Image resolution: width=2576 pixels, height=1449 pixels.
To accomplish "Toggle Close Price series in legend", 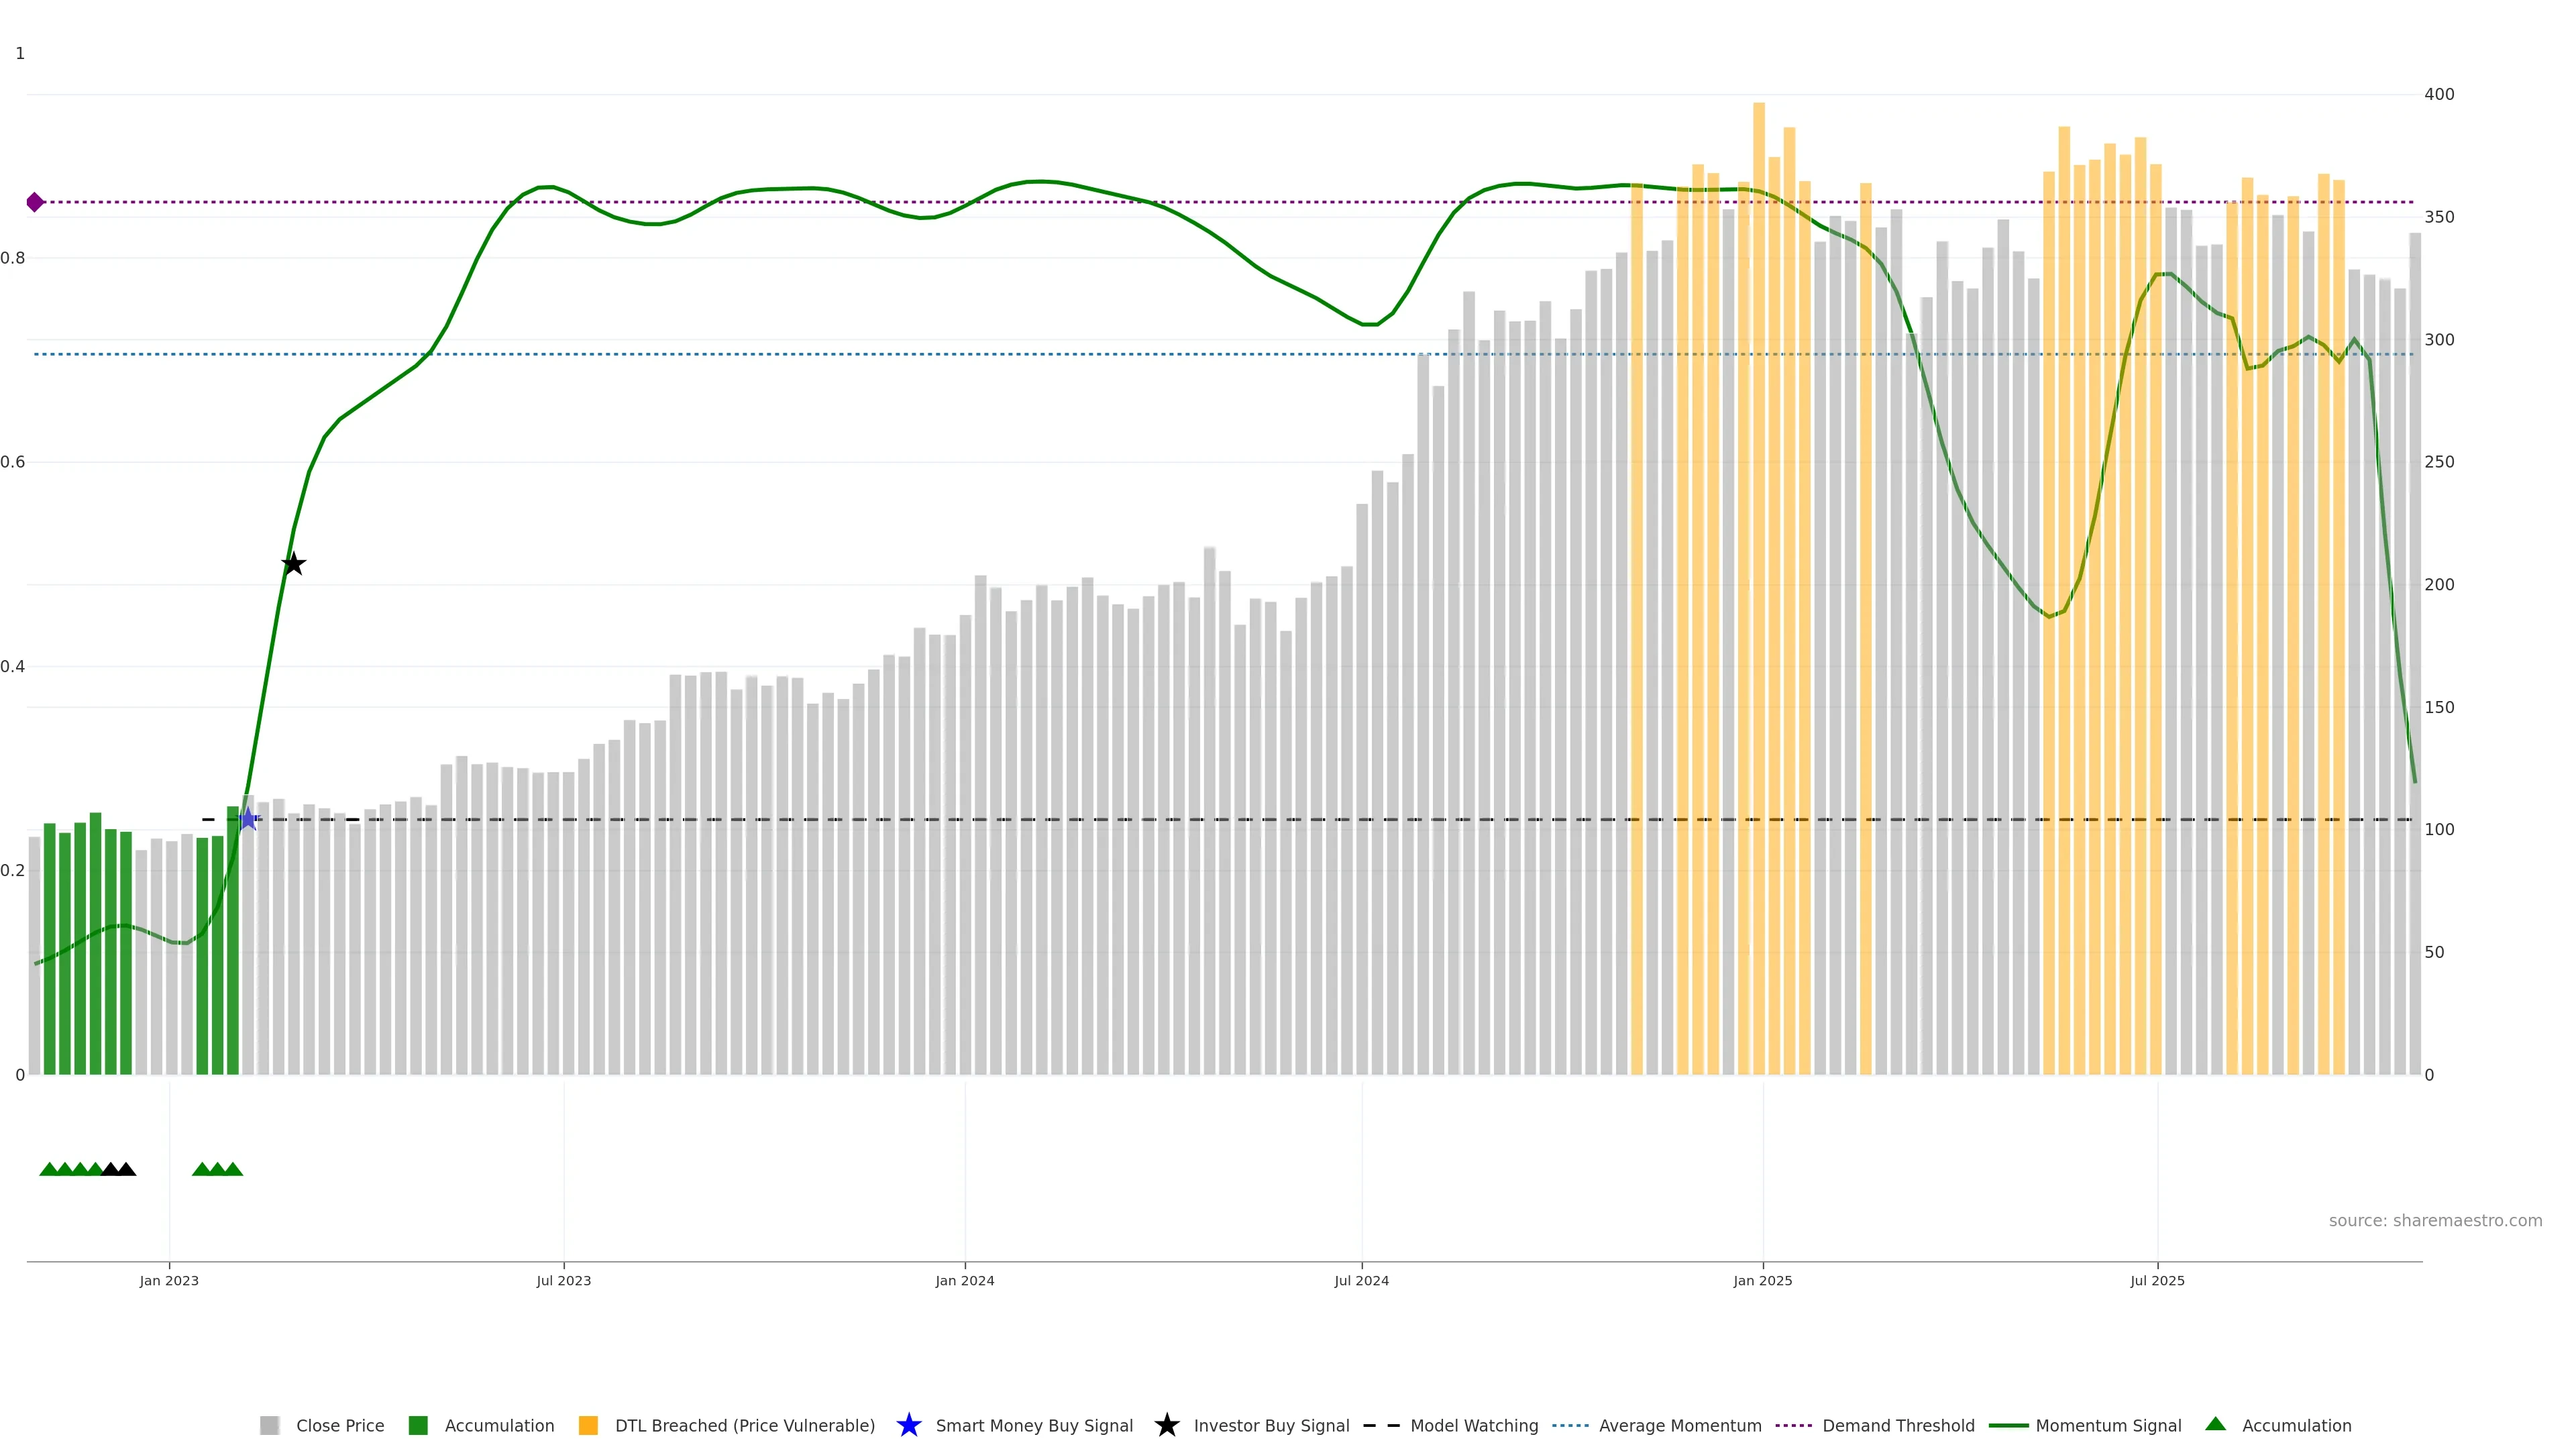I will pos(339,1426).
